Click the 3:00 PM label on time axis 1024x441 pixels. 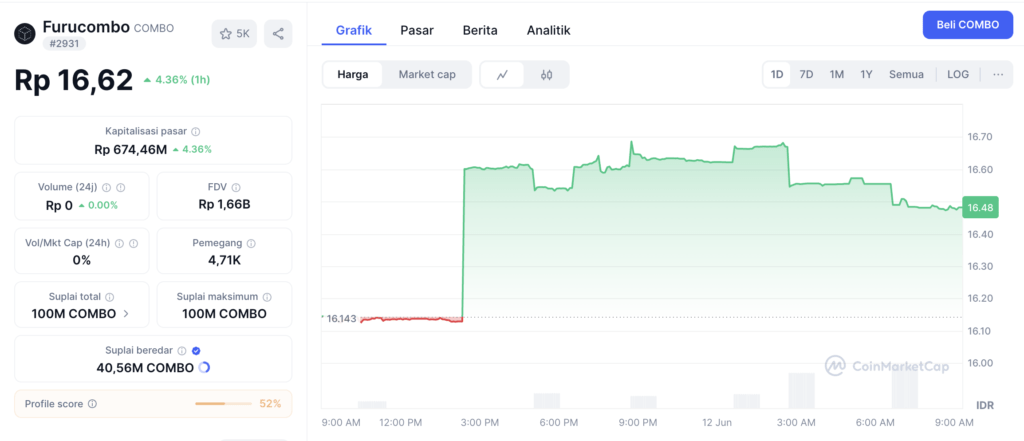480,423
